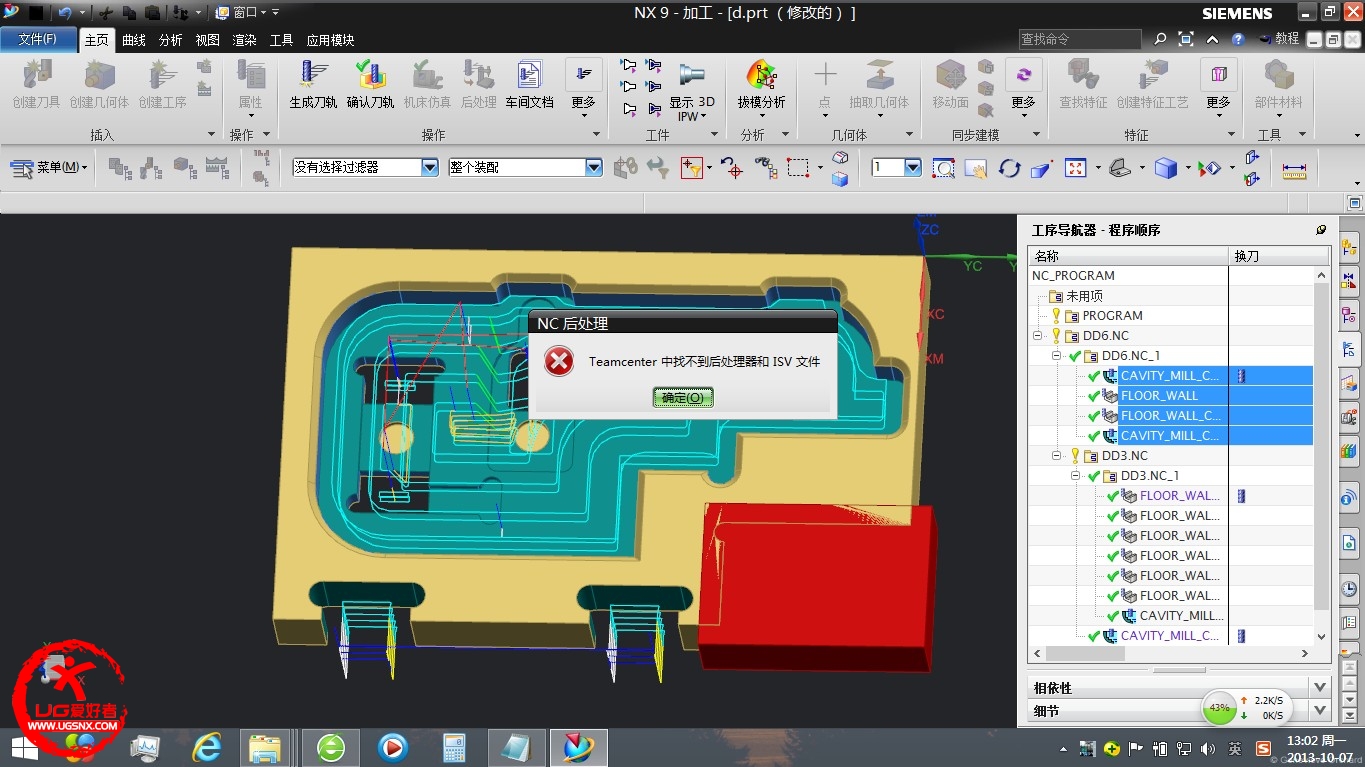
Task: Click the rotate view icon
Action: click(x=1009, y=168)
